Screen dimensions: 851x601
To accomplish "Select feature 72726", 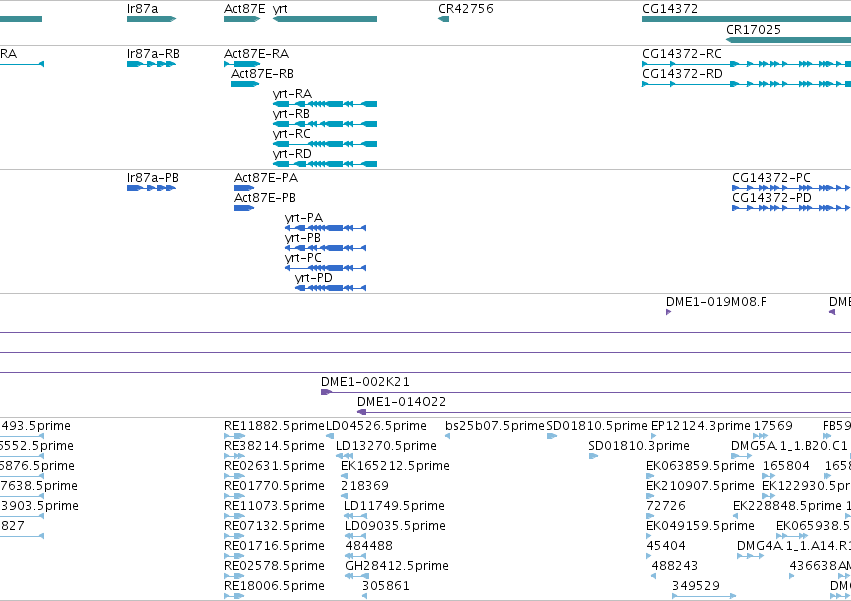I will pos(650,516).
